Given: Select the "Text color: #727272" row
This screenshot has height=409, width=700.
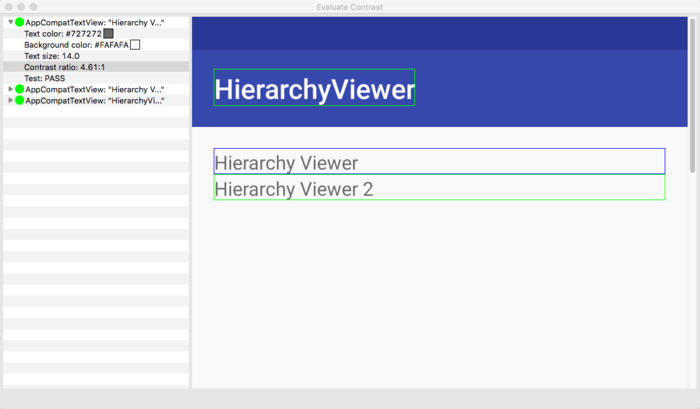Looking at the screenshot, I should pyautogui.click(x=96, y=33).
